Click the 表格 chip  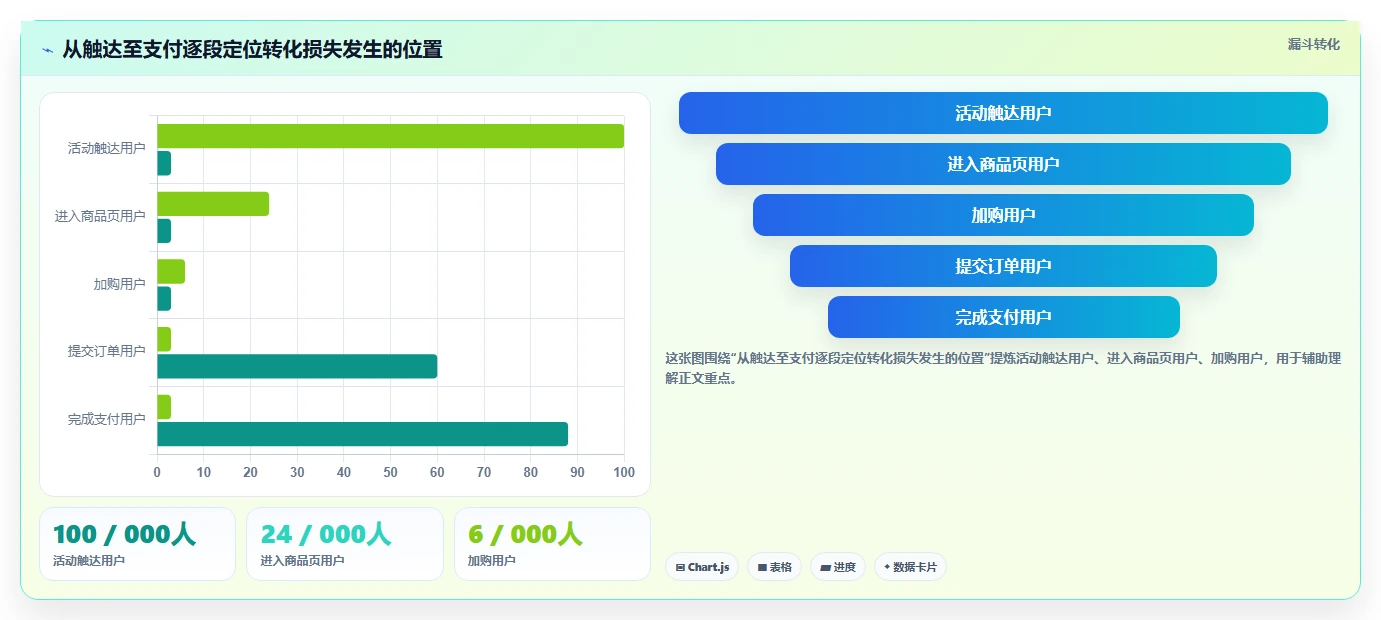tap(774, 567)
